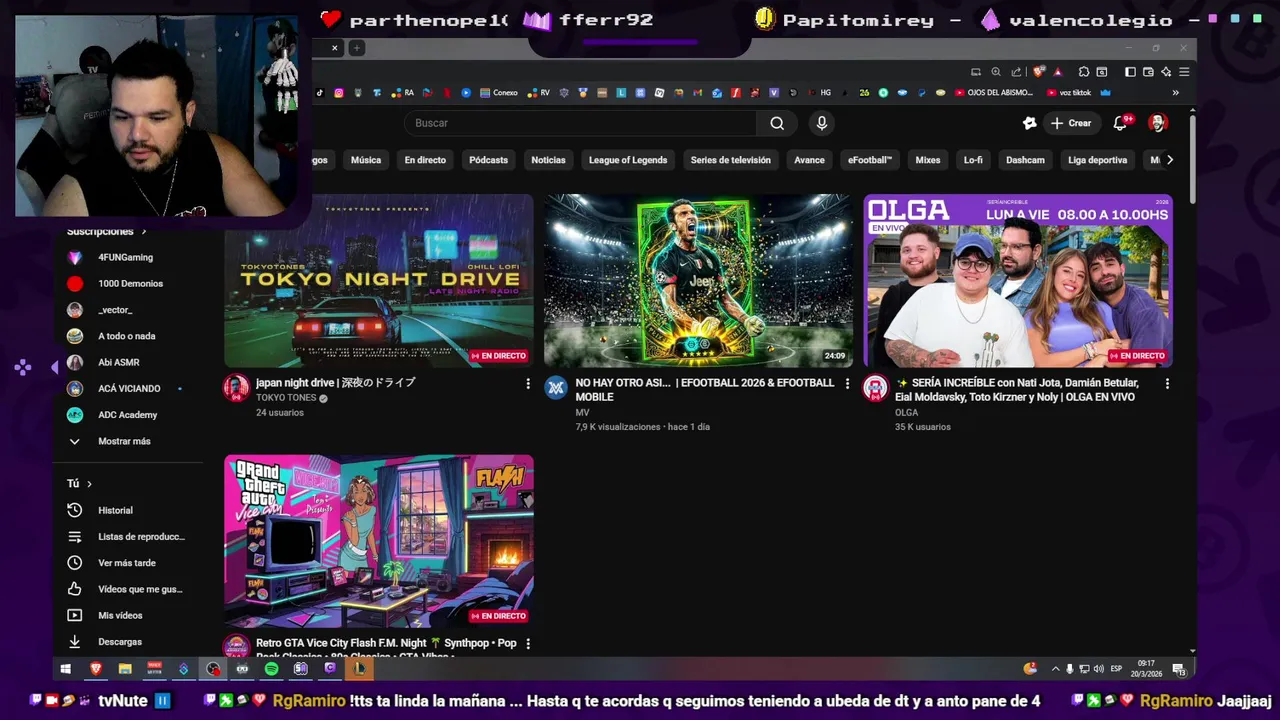Image resolution: width=1280 pixels, height=720 pixels.
Task: Click the japan night drive video title
Action: click(x=335, y=383)
